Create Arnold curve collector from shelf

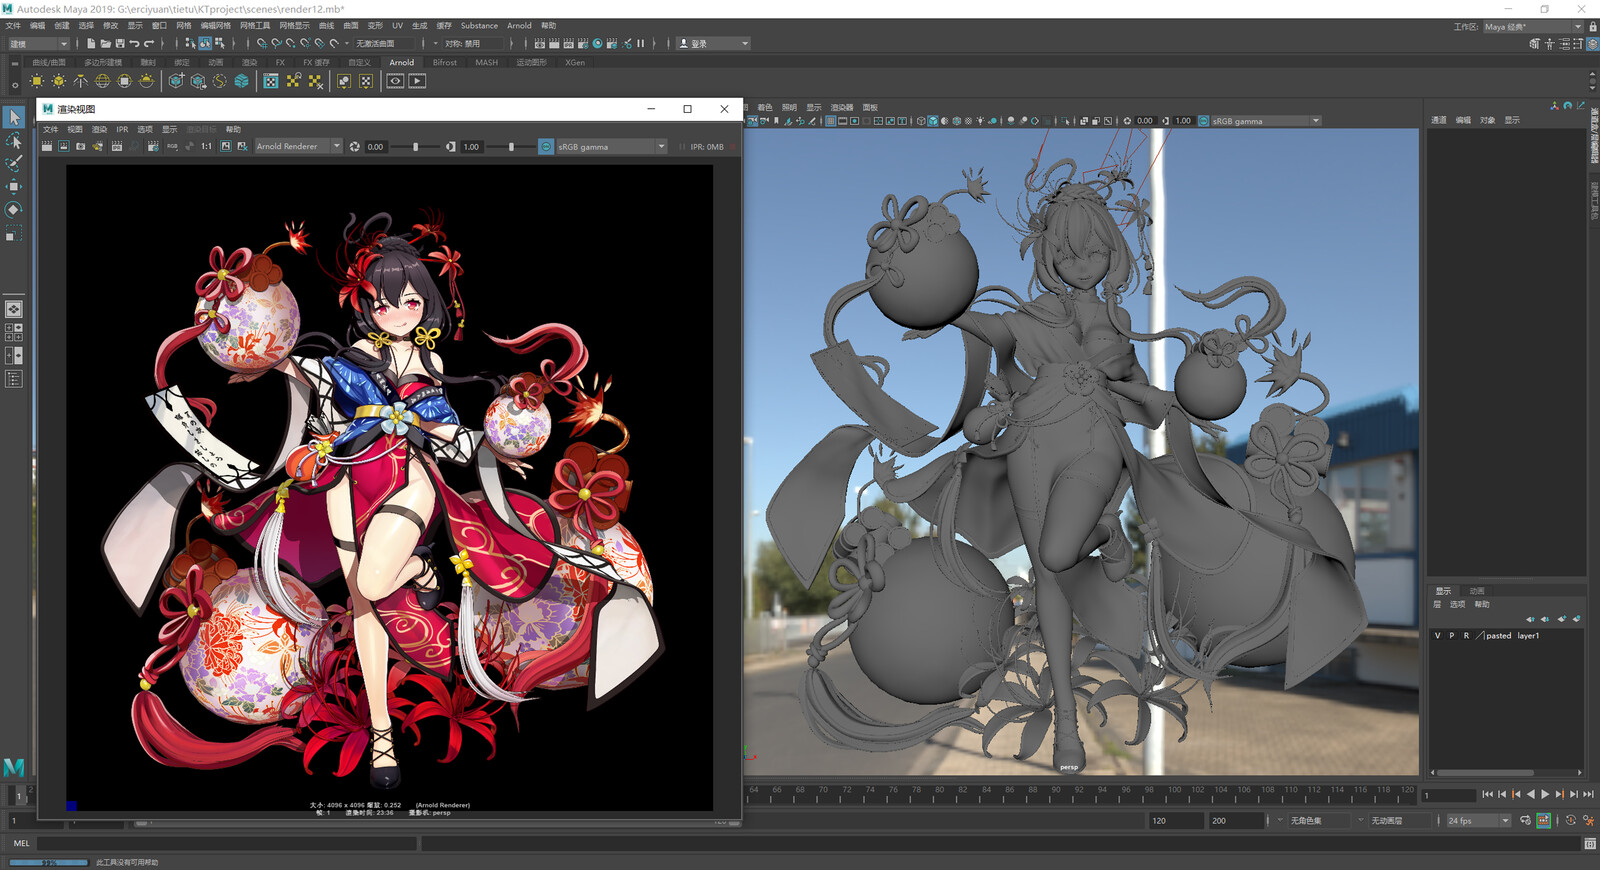point(220,81)
